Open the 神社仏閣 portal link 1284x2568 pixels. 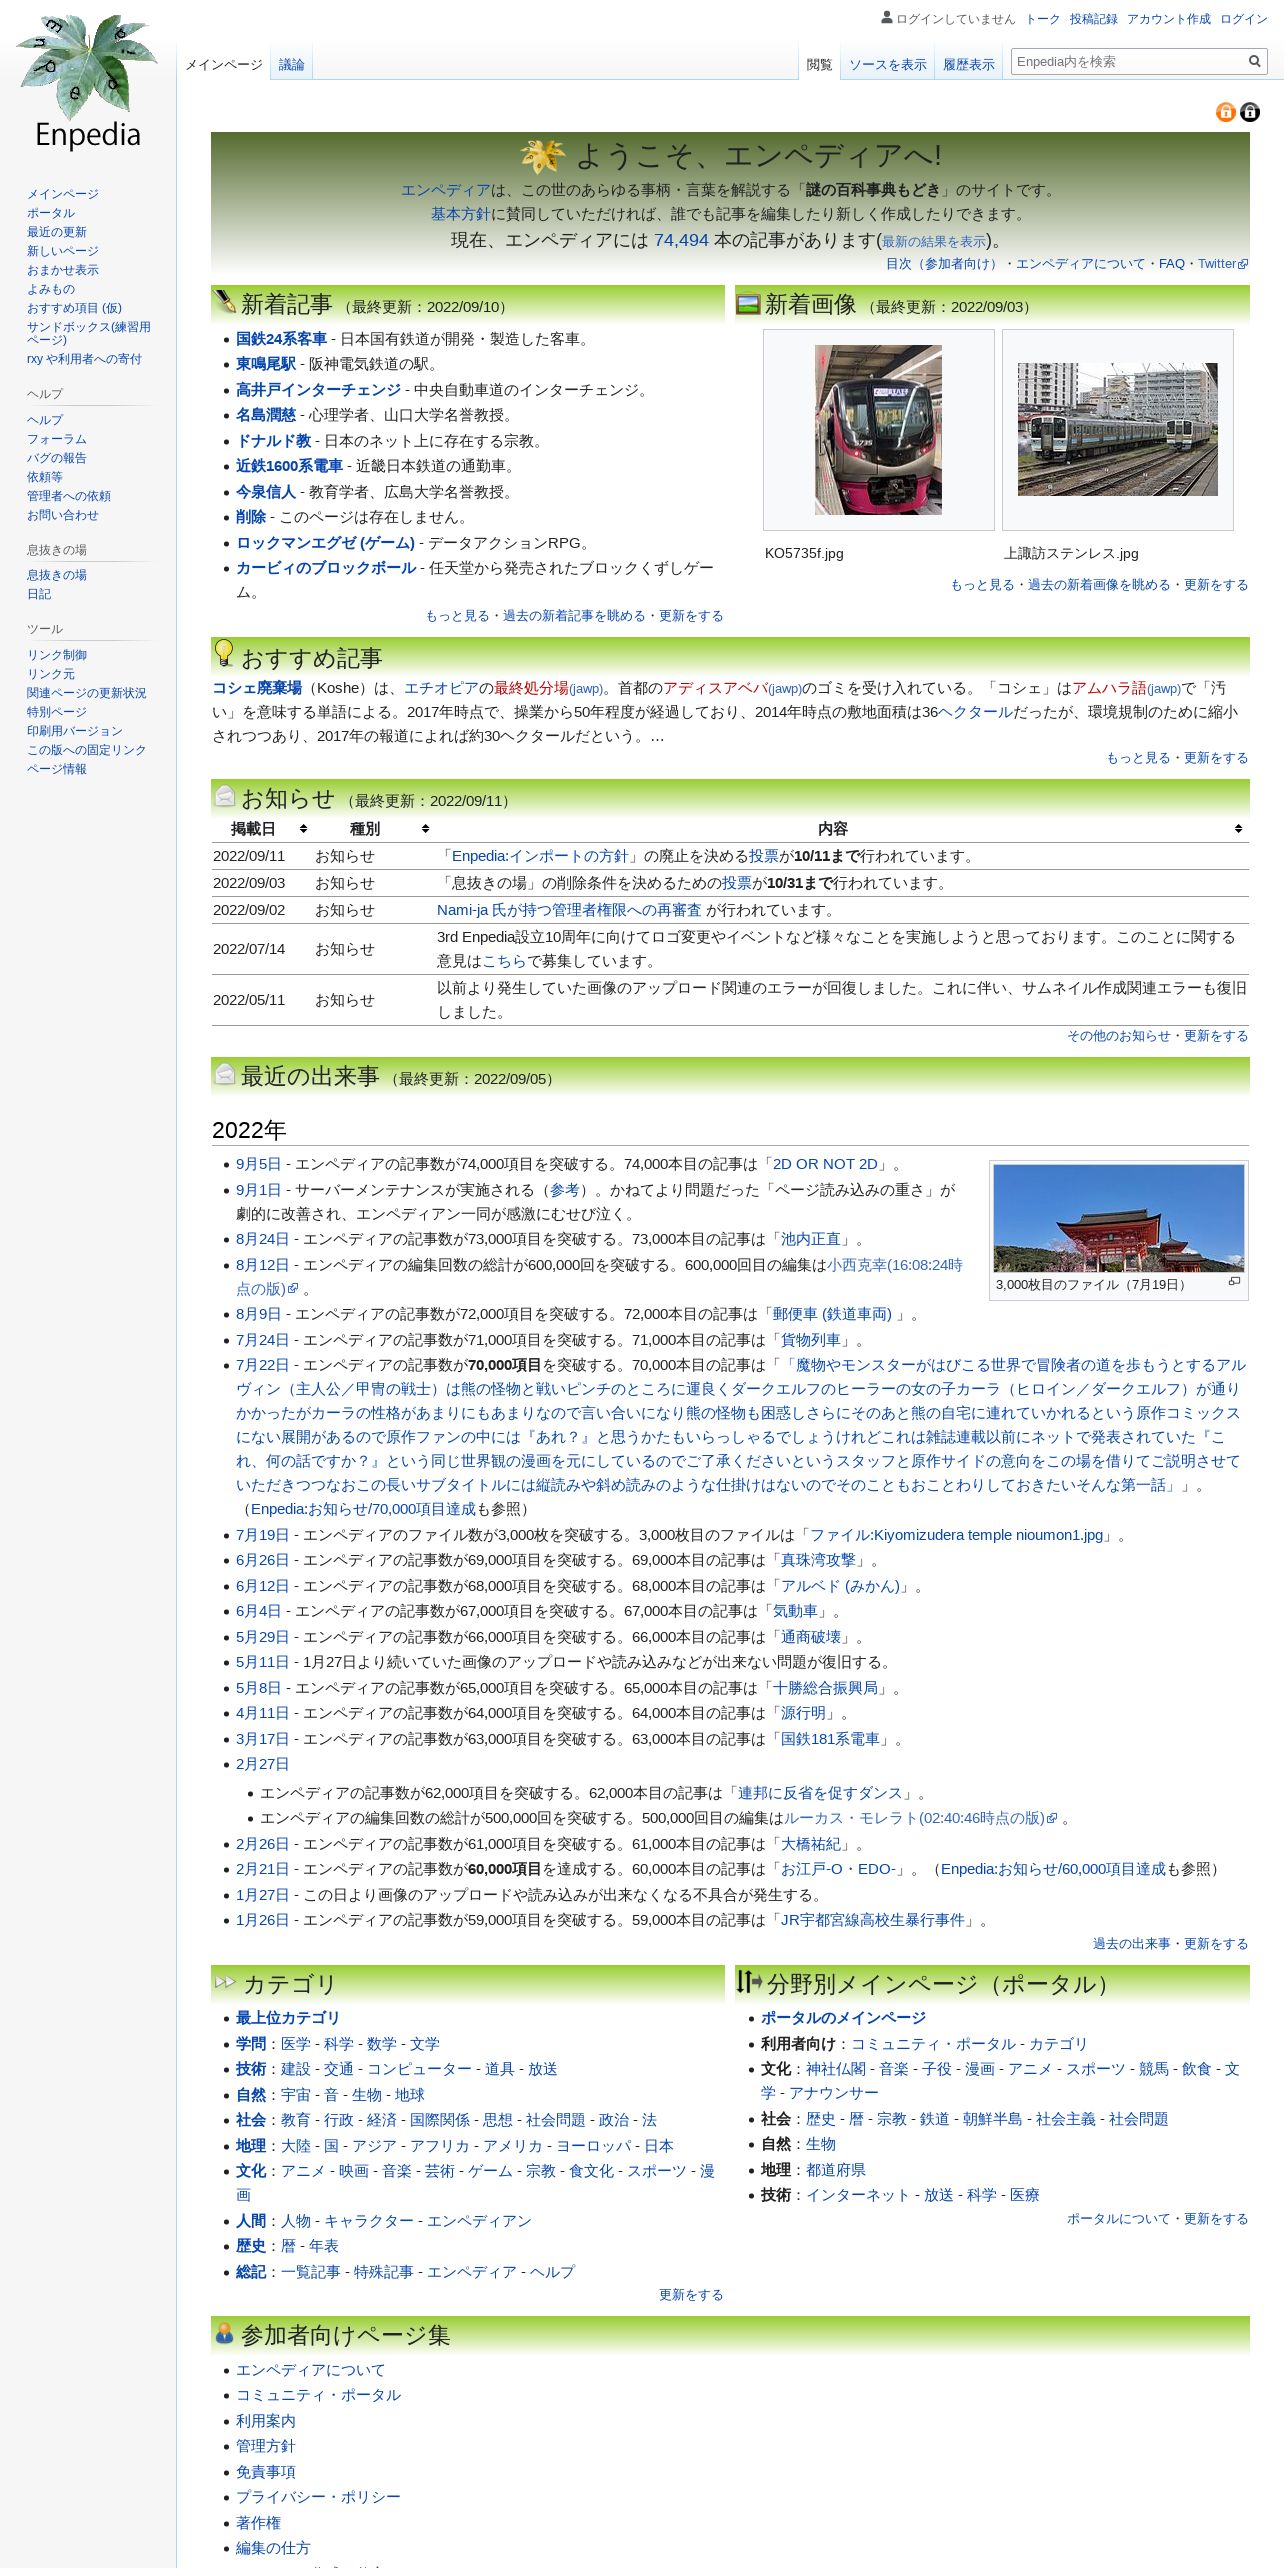tap(836, 2069)
